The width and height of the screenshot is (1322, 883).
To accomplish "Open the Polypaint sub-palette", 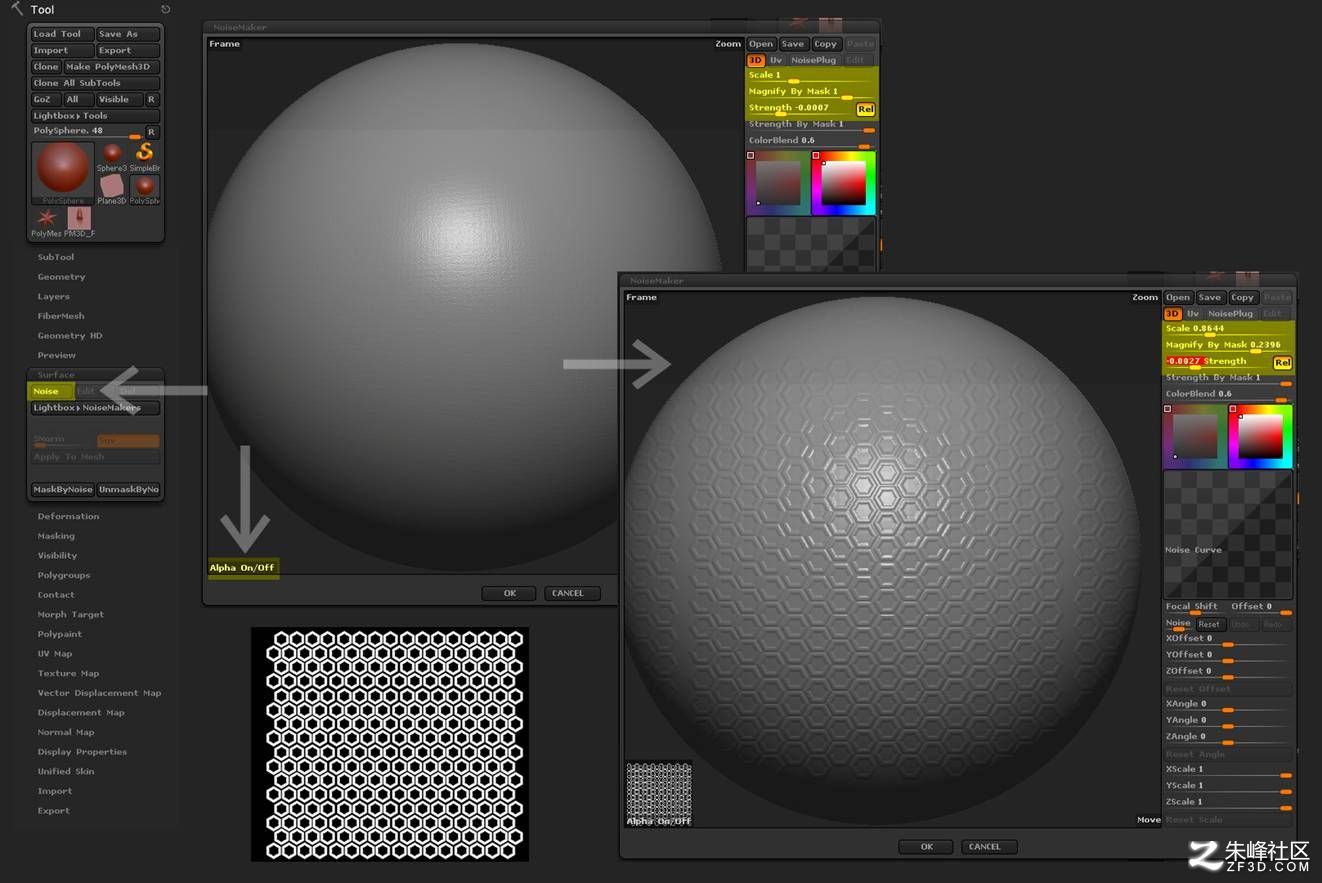I will (60, 634).
